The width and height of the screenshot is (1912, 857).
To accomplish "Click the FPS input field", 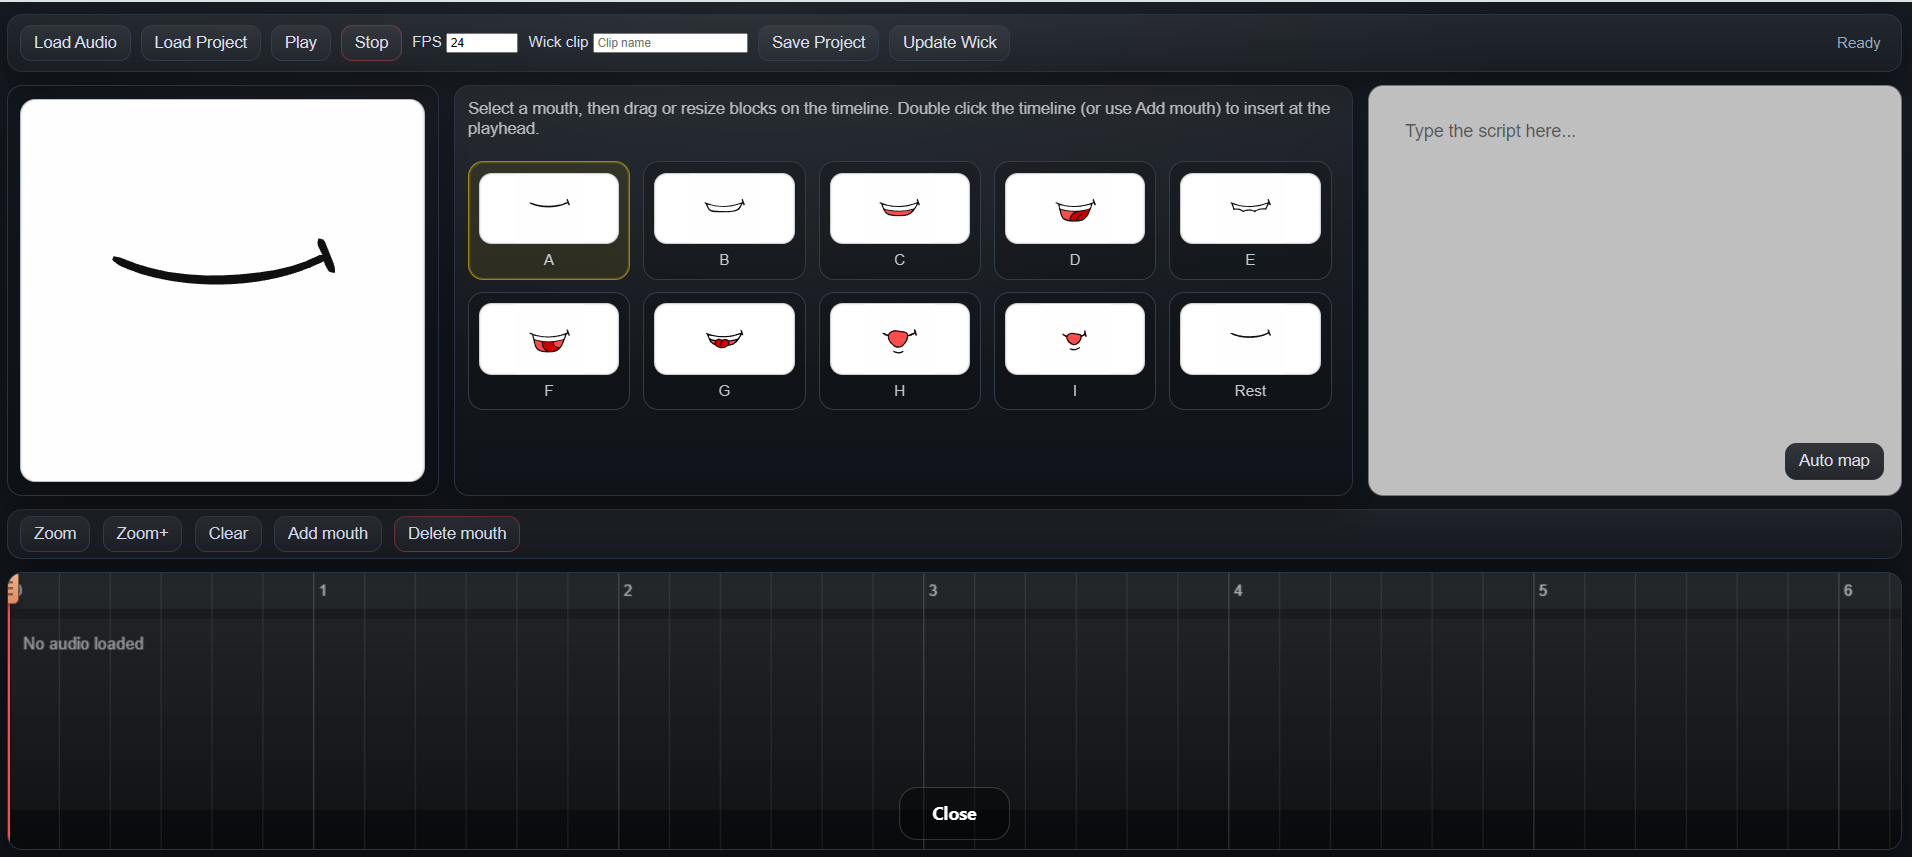I will (x=481, y=43).
